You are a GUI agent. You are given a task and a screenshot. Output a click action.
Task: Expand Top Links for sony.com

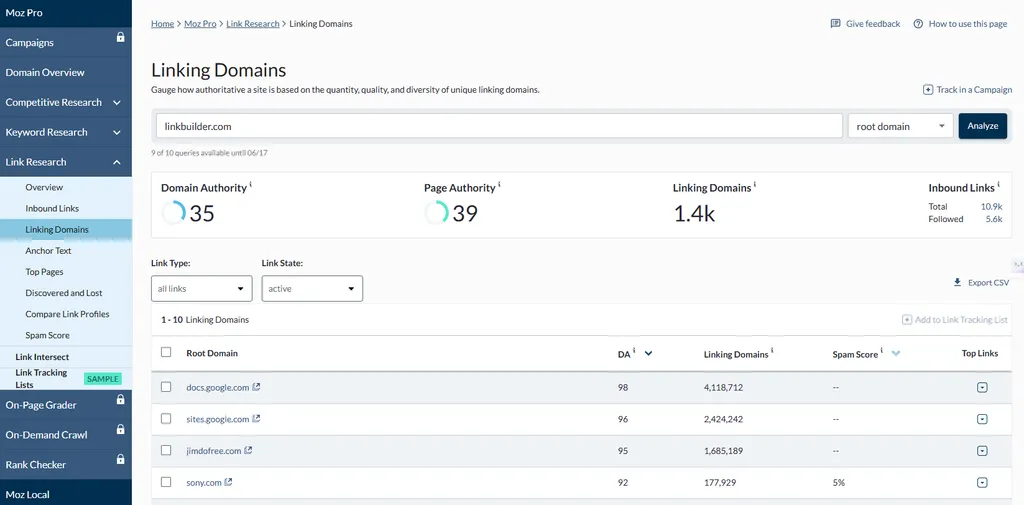pos(982,482)
